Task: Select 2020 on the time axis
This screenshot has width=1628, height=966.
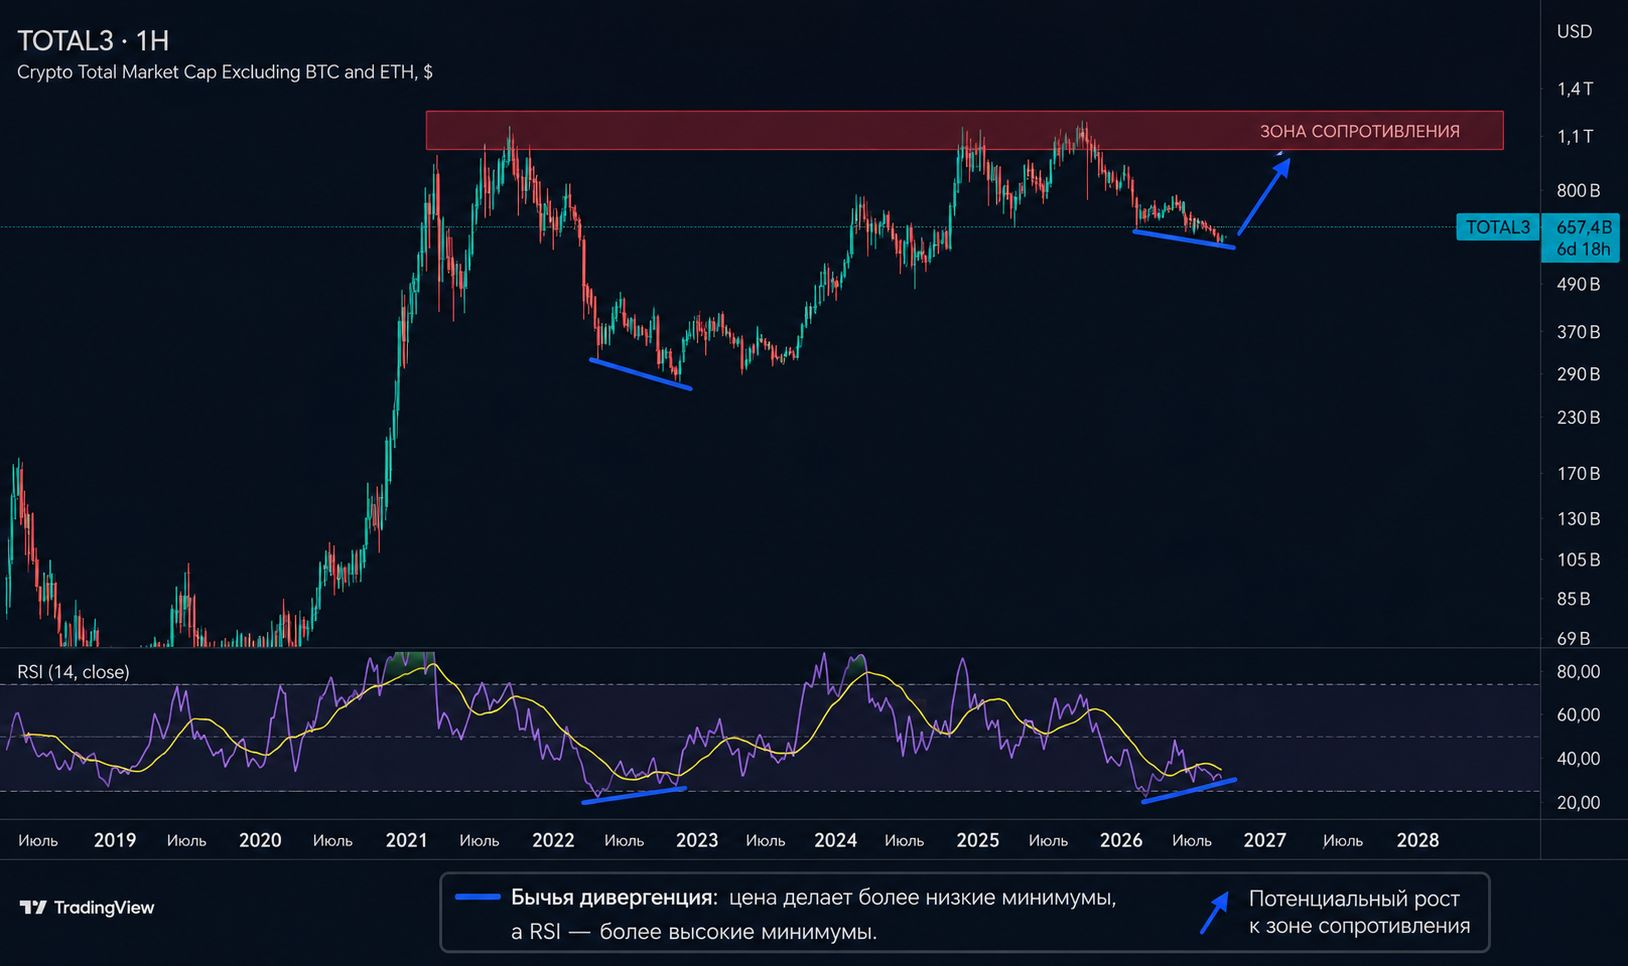Action: pos(260,840)
